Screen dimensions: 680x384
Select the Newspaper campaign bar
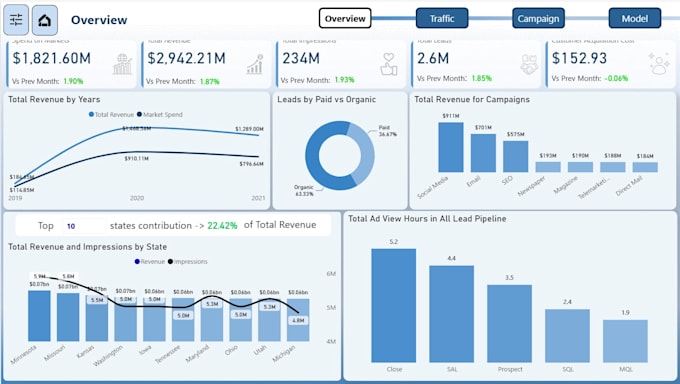click(x=548, y=167)
